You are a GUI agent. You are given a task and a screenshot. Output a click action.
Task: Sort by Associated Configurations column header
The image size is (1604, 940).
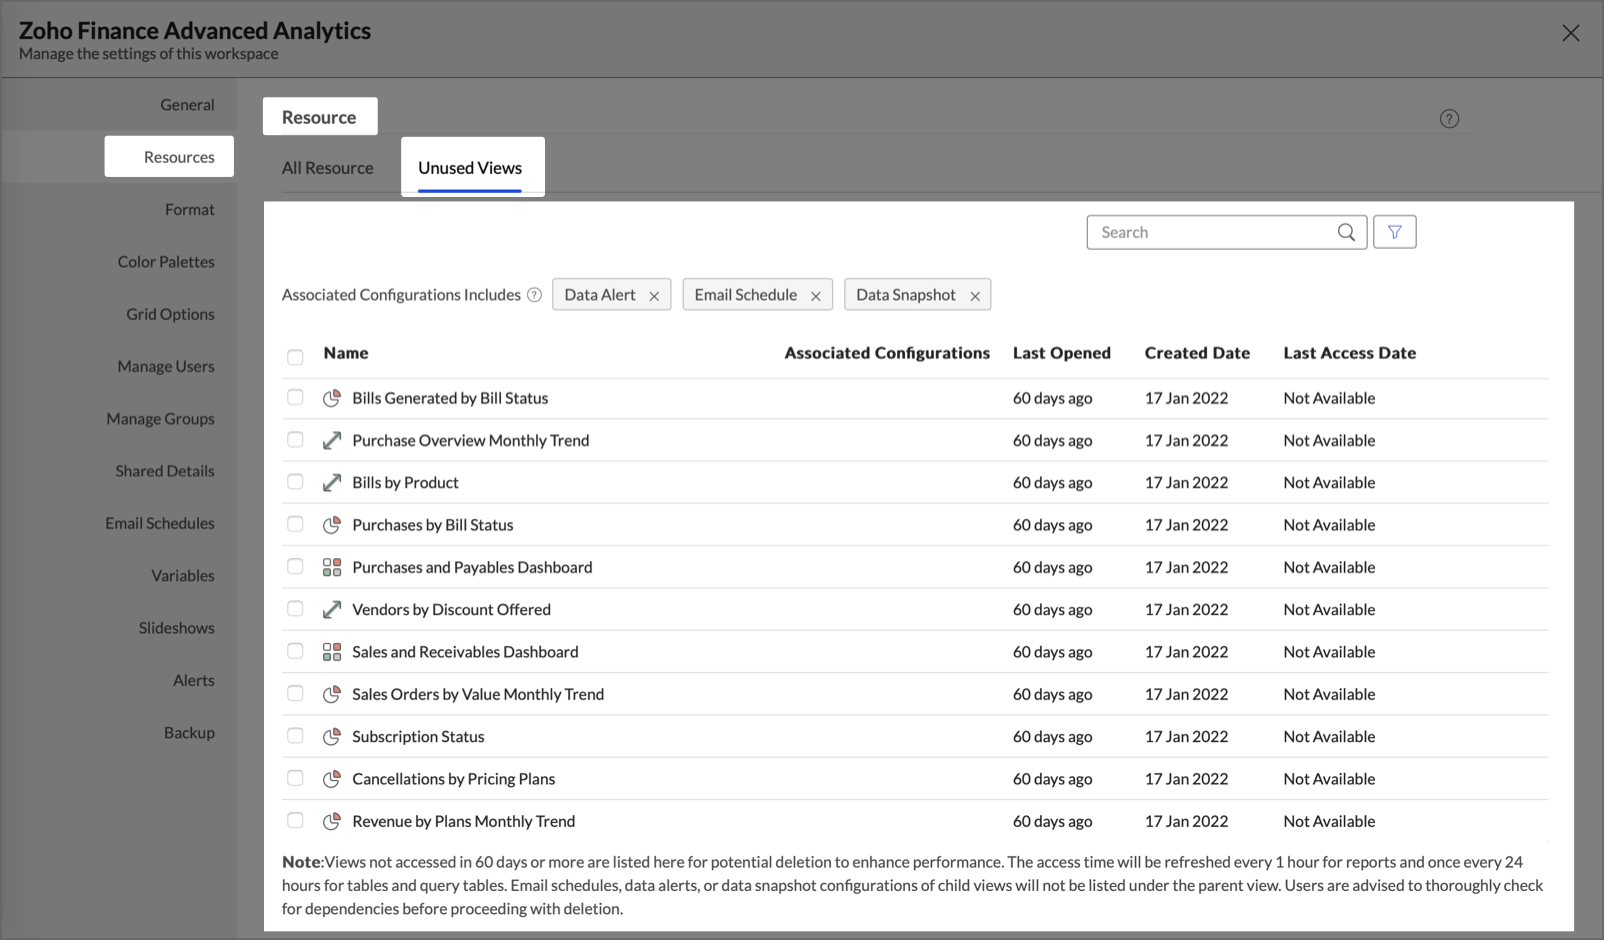point(887,353)
